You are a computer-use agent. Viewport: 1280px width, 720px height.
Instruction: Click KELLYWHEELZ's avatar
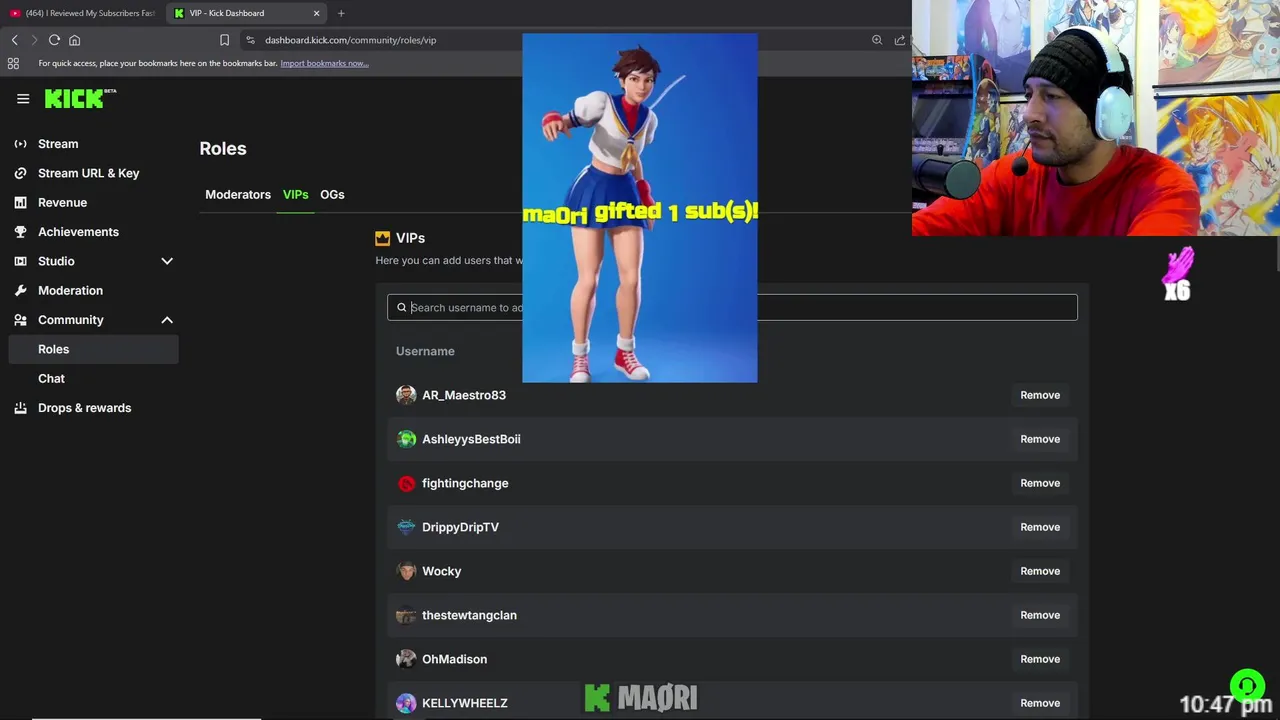click(x=406, y=703)
